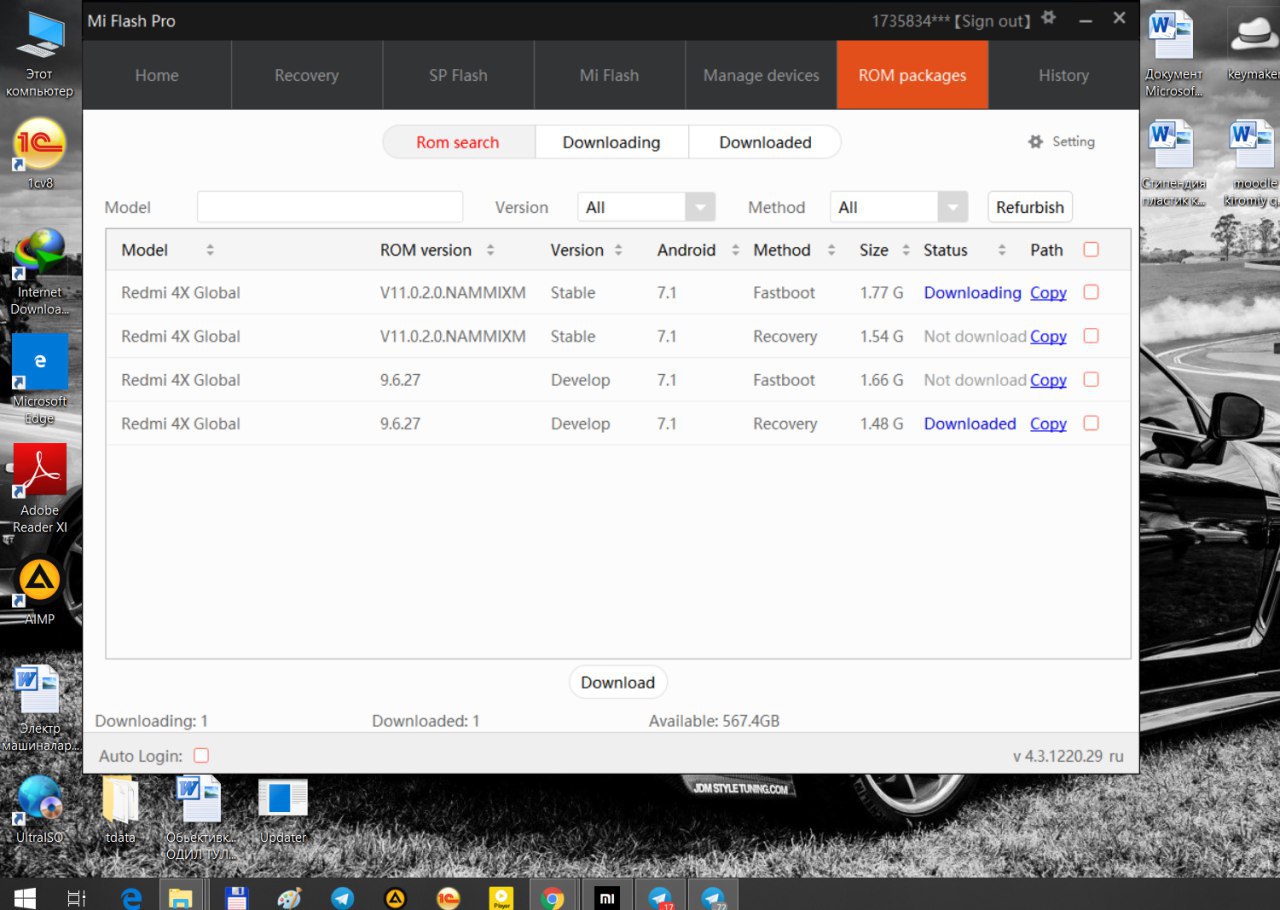Sort by Method column arrows
This screenshot has height=910, width=1280.
coord(831,250)
